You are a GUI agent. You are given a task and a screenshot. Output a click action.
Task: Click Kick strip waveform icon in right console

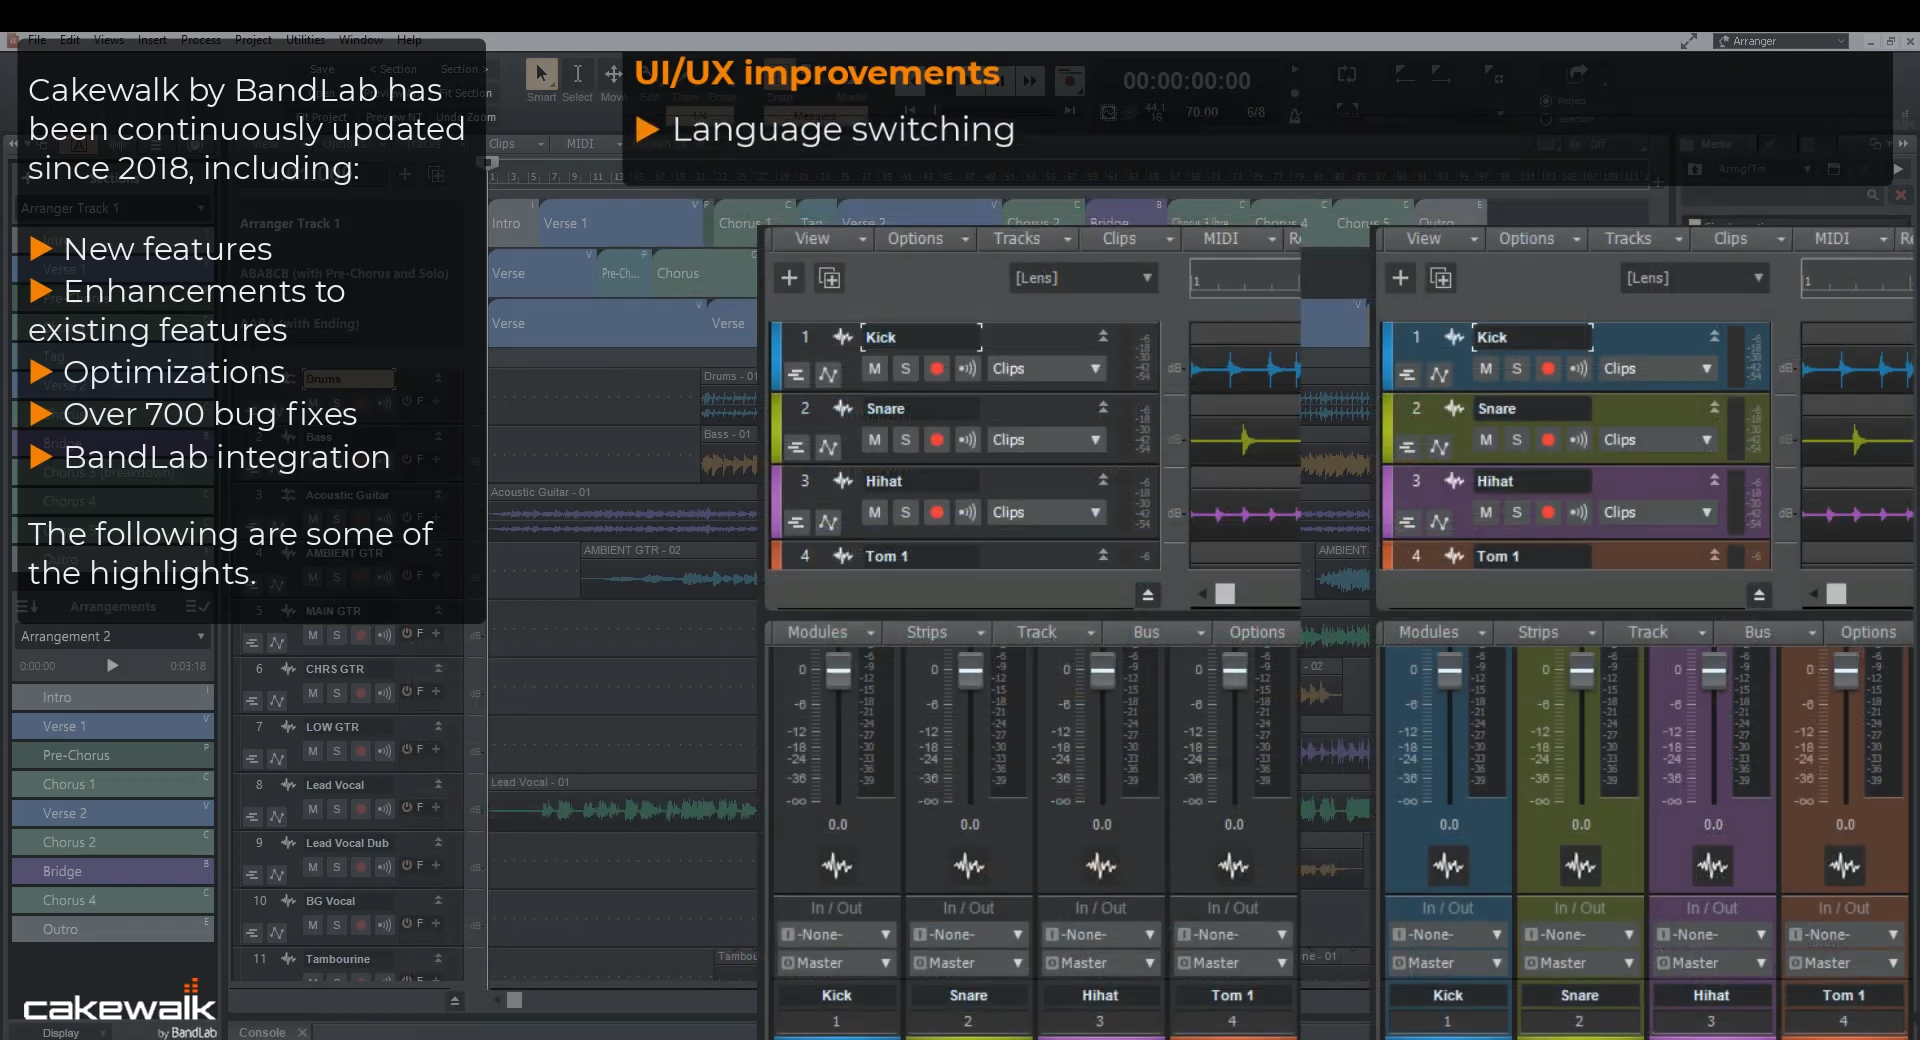(x=1448, y=865)
